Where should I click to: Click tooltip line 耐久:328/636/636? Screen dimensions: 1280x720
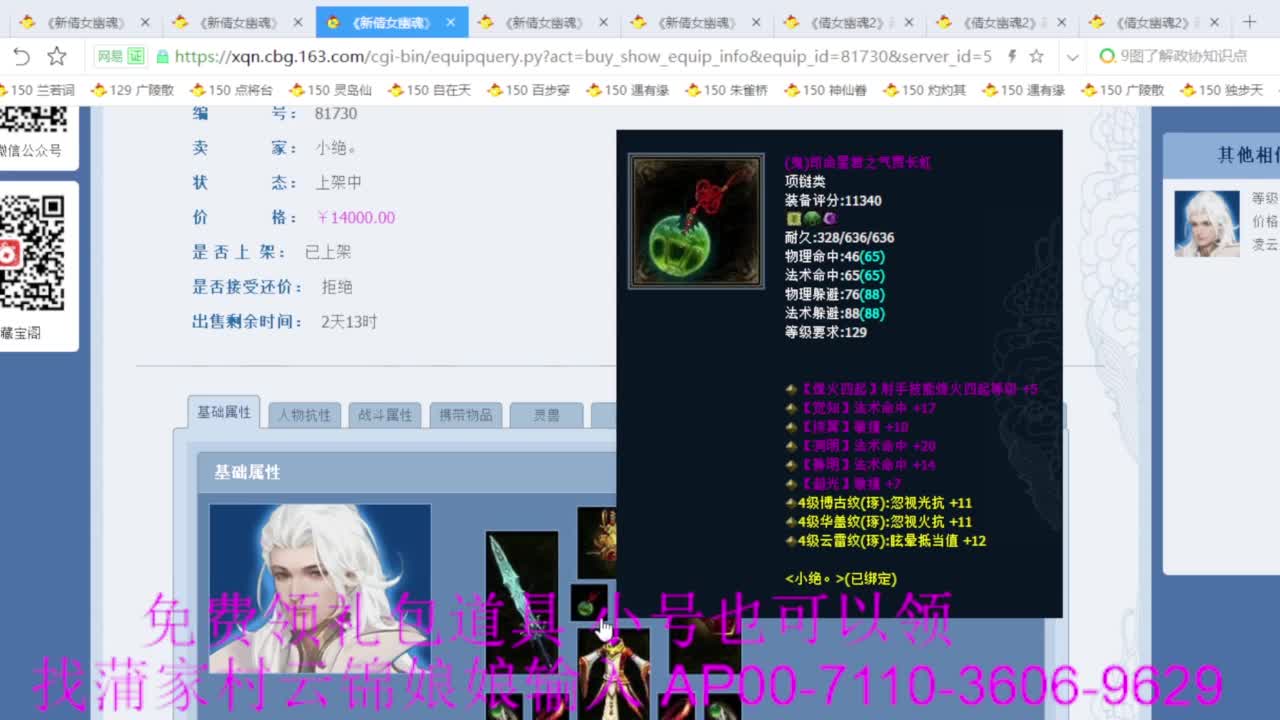840,238
